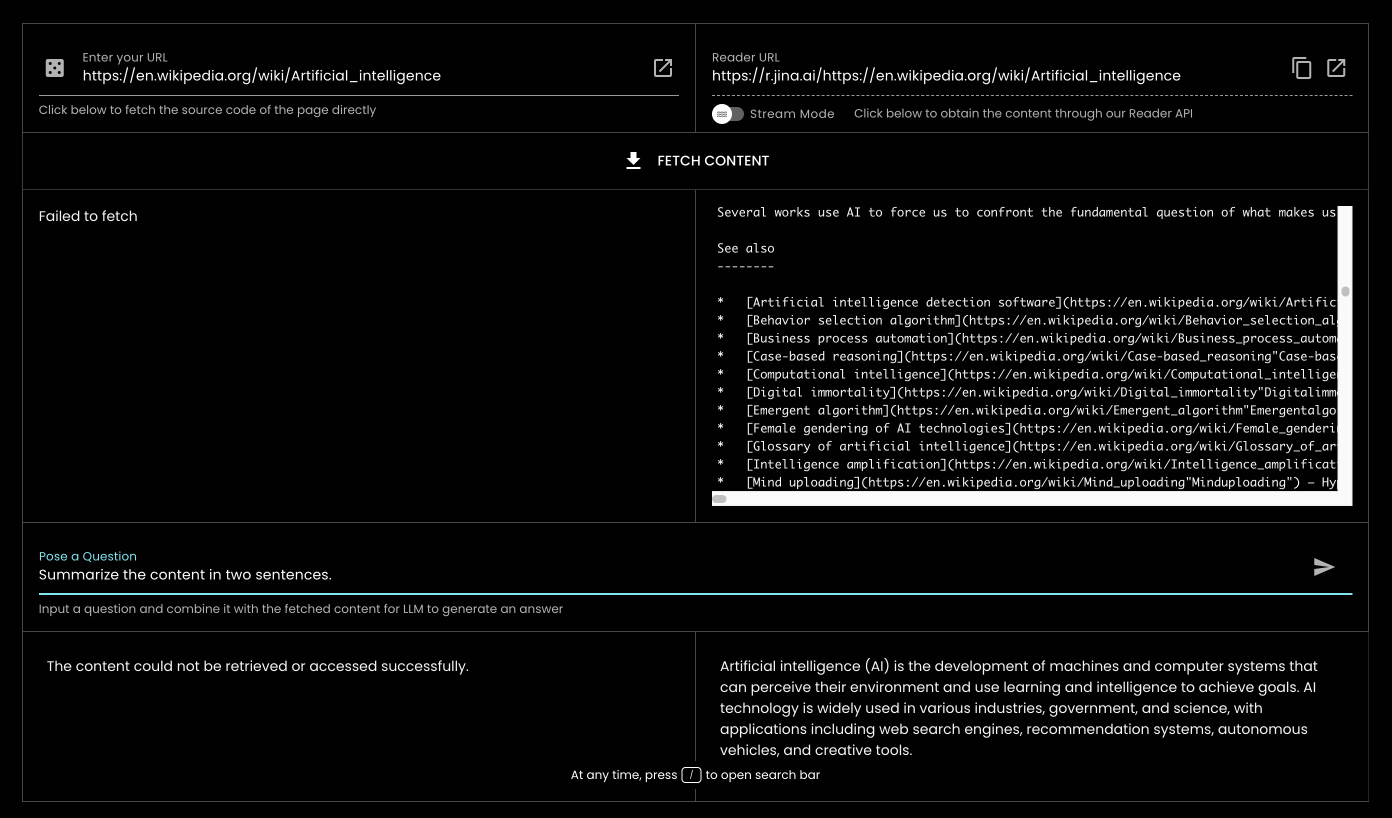This screenshot has height=818, width=1392.
Task: Click the Enter your URL input field
Action: click(x=260, y=75)
